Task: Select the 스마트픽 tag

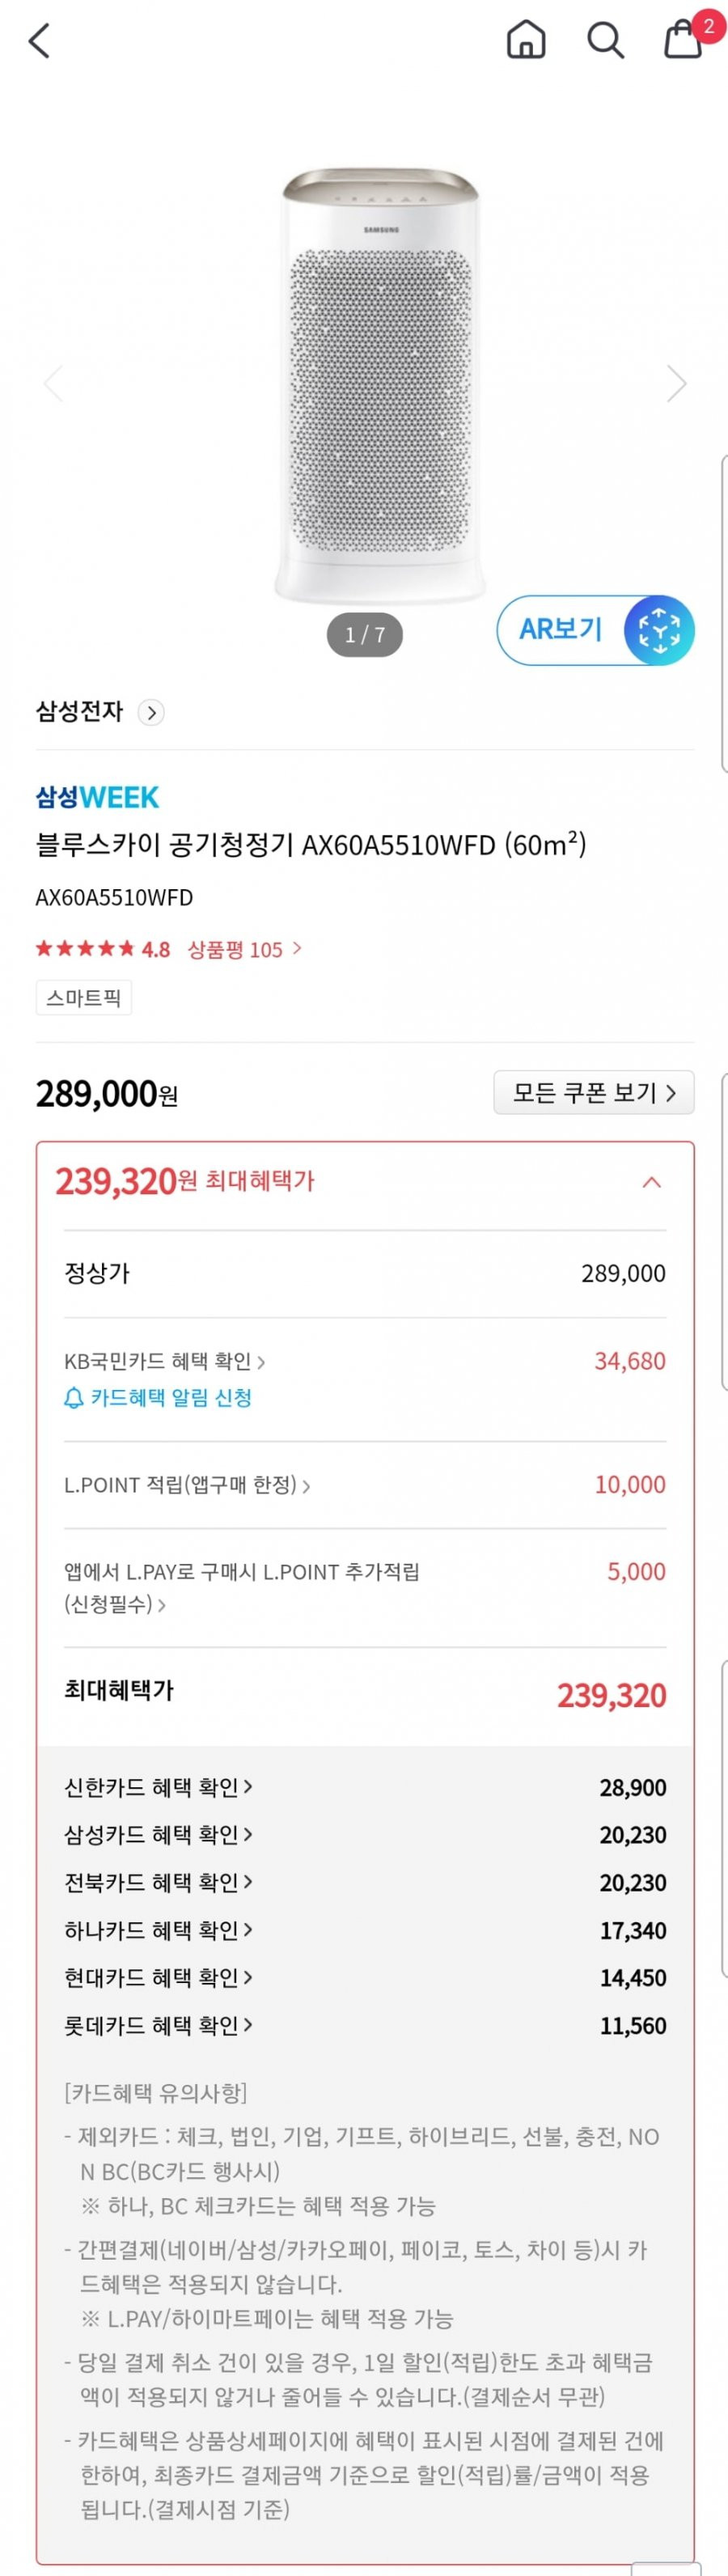Action: (84, 998)
